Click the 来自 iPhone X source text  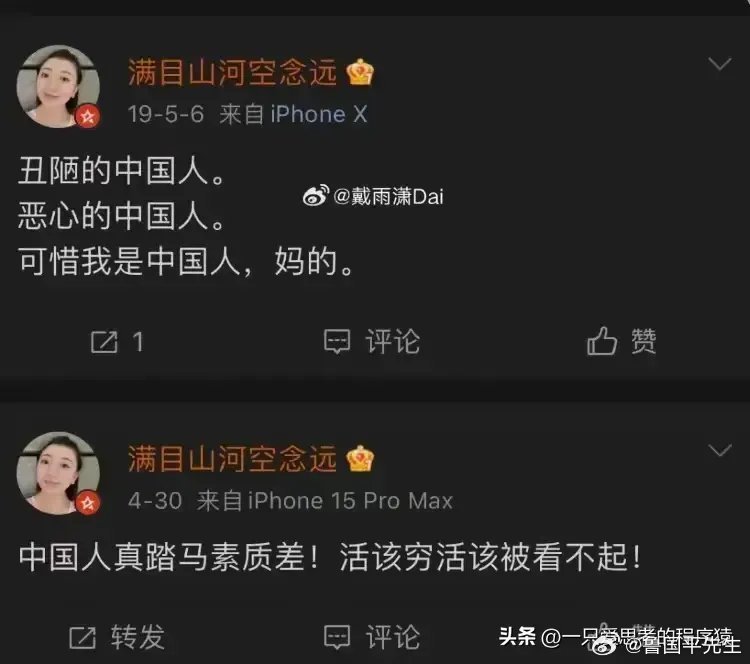294,114
